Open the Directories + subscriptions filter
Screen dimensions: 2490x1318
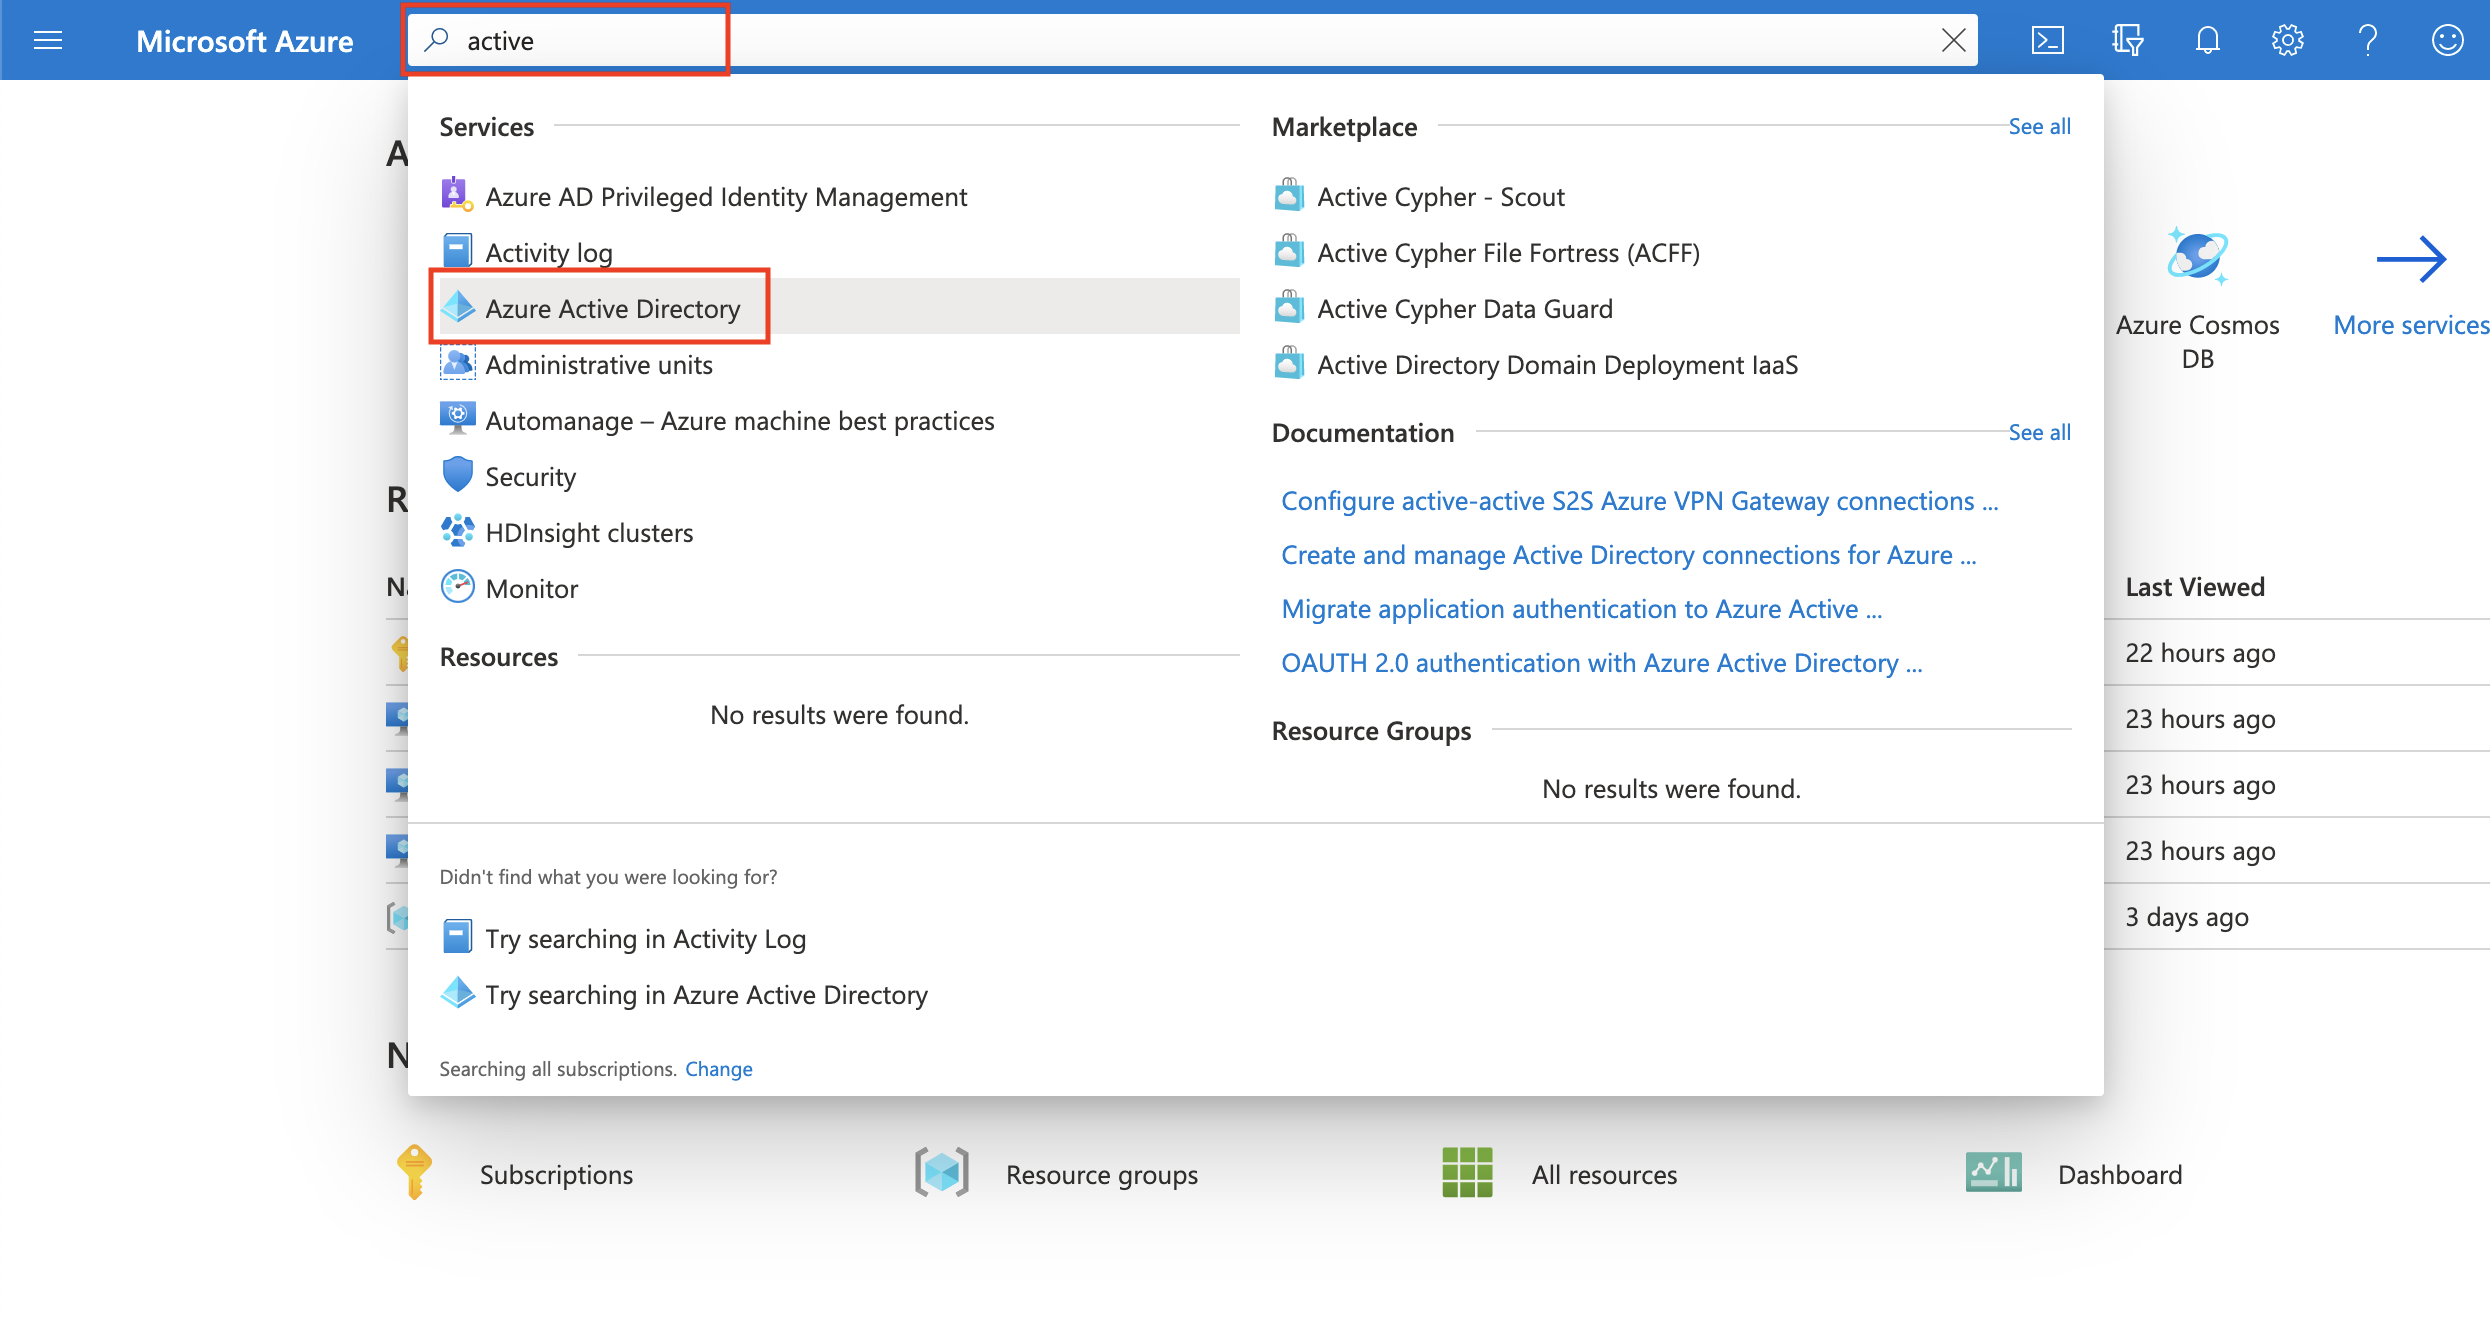(2126, 40)
